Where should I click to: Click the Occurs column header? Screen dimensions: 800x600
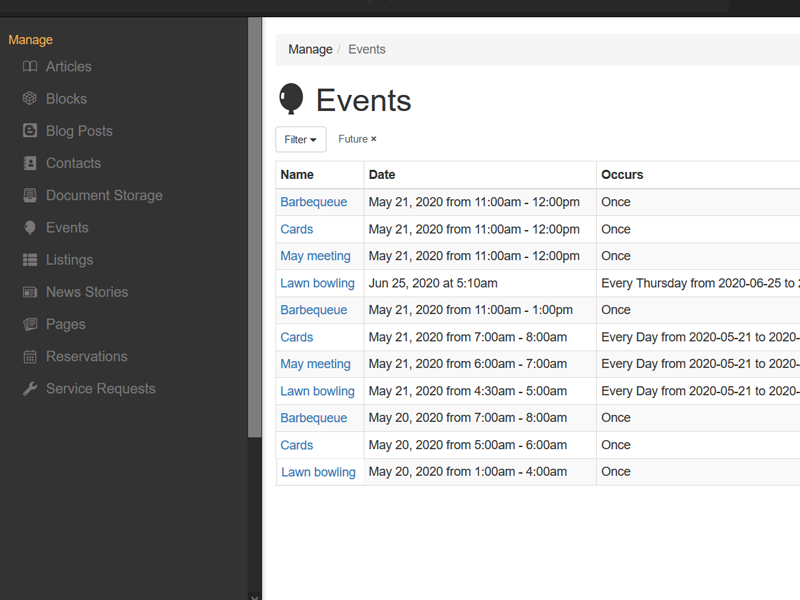coord(622,174)
